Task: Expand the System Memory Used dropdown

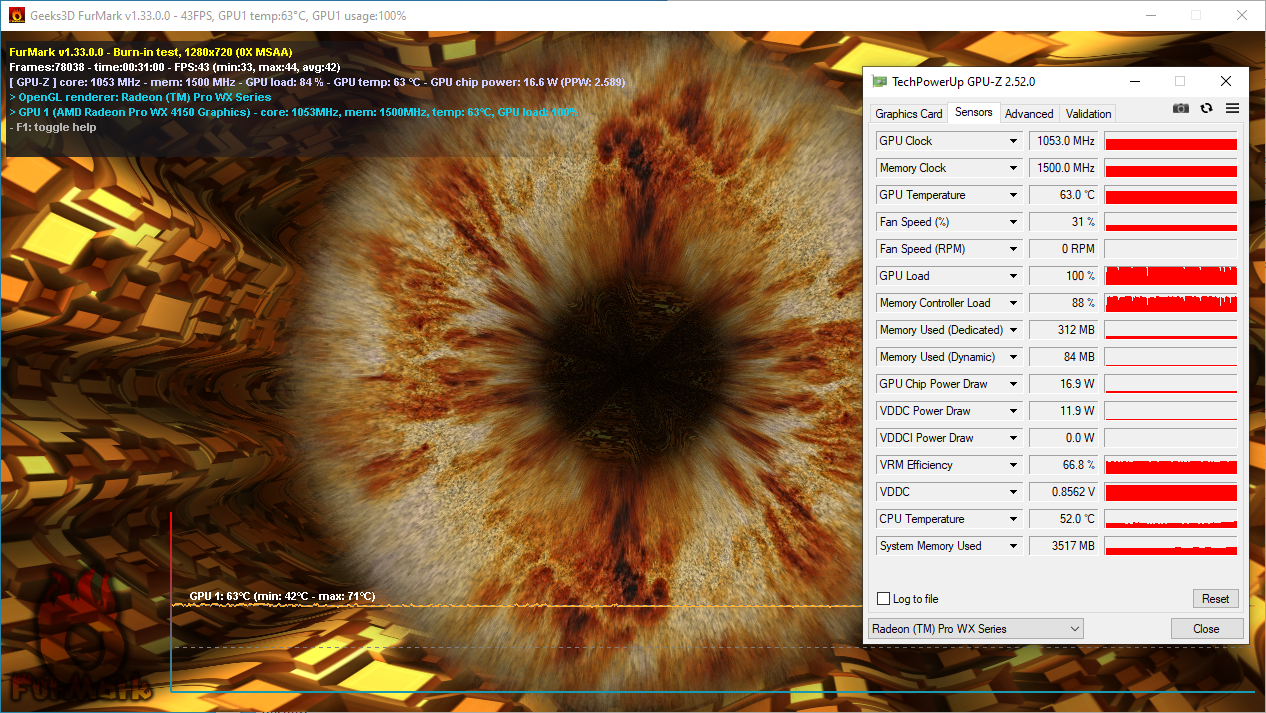Action: click(x=1013, y=546)
